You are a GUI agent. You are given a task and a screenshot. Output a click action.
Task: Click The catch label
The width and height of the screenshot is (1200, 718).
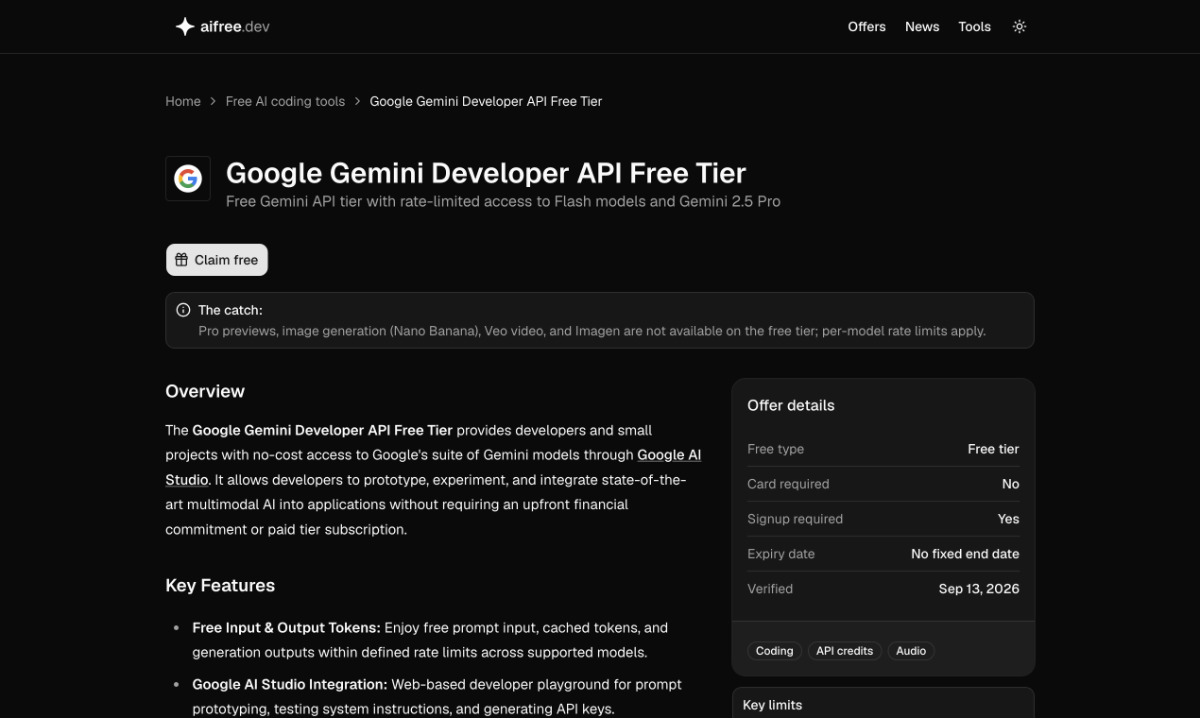coord(230,310)
